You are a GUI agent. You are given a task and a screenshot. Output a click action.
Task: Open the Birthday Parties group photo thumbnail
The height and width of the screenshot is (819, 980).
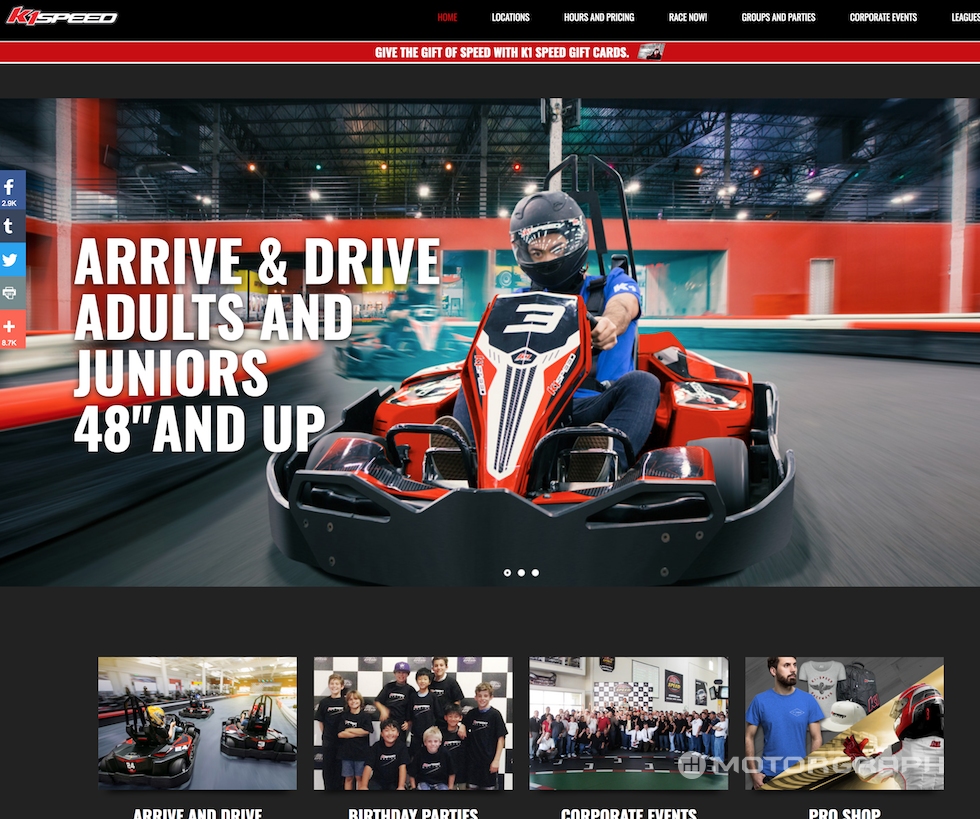click(413, 723)
